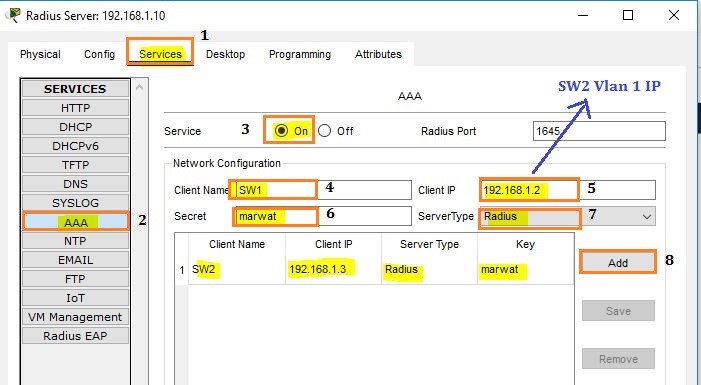
Task: Select the AAA service
Action: pyautogui.click(x=75, y=222)
